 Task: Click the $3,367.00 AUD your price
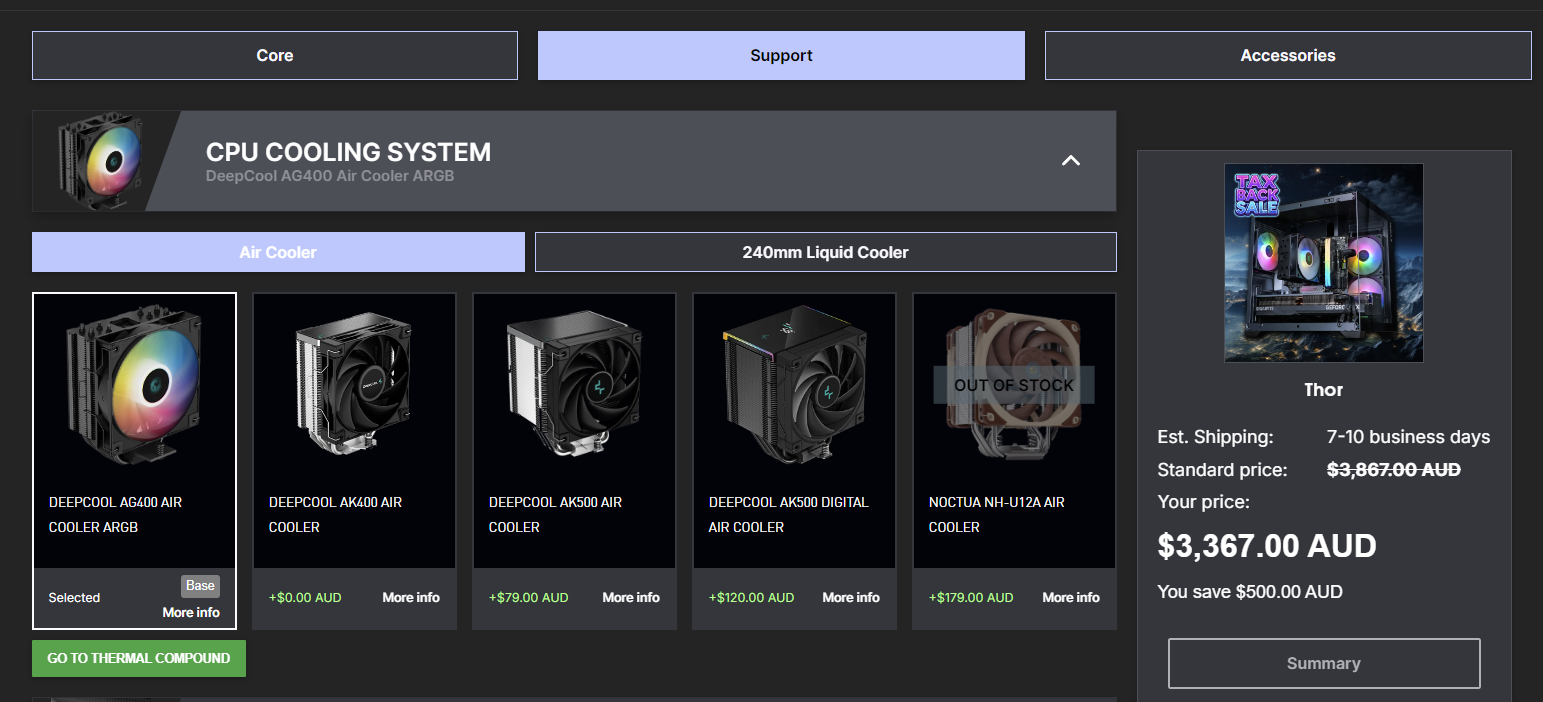(x=1267, y=546)
